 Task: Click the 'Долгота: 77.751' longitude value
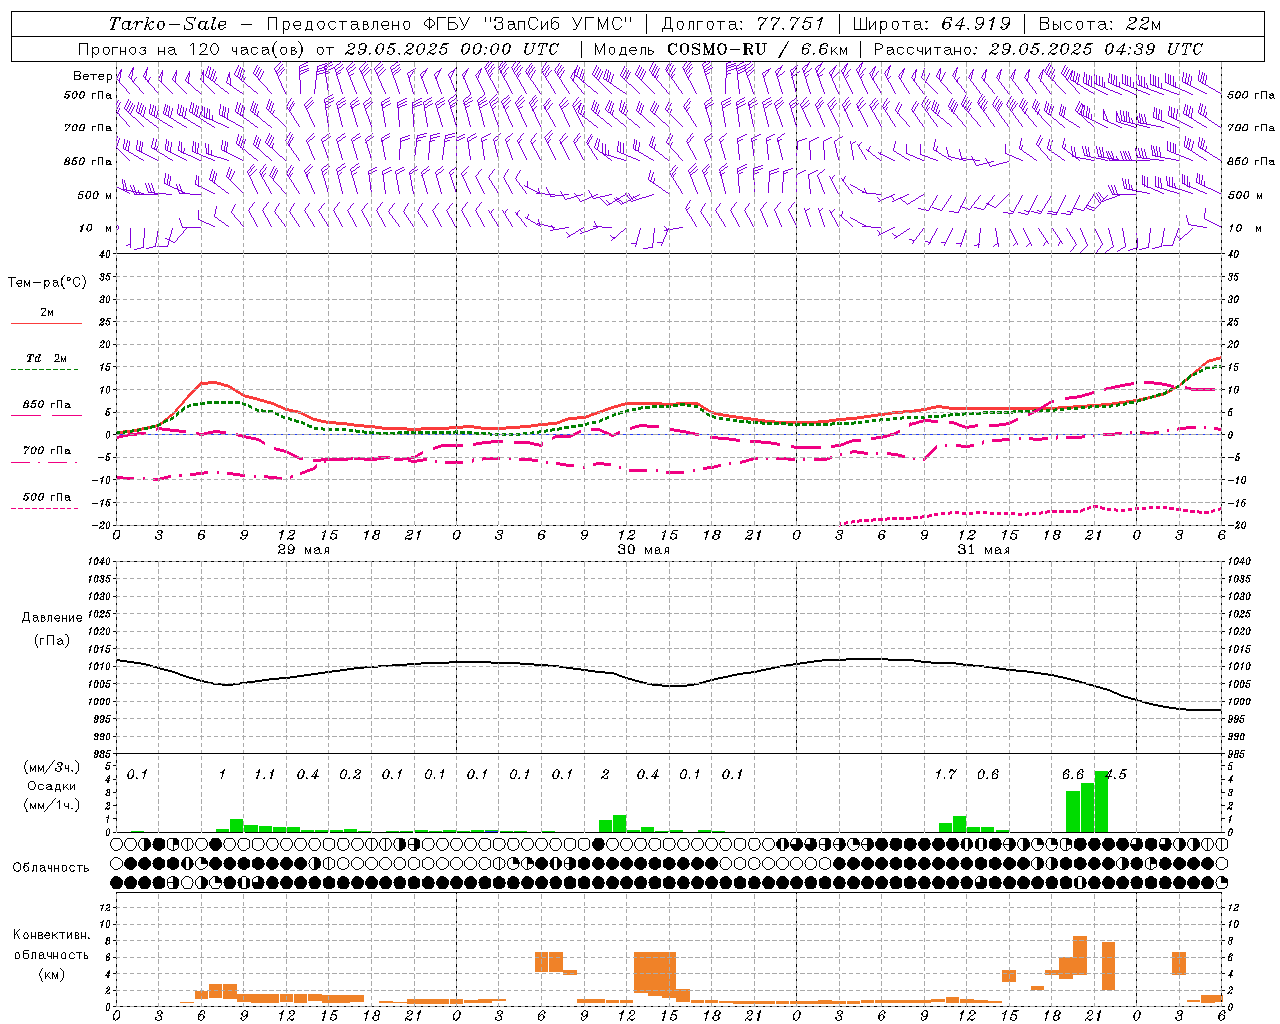tap(742, 24)
